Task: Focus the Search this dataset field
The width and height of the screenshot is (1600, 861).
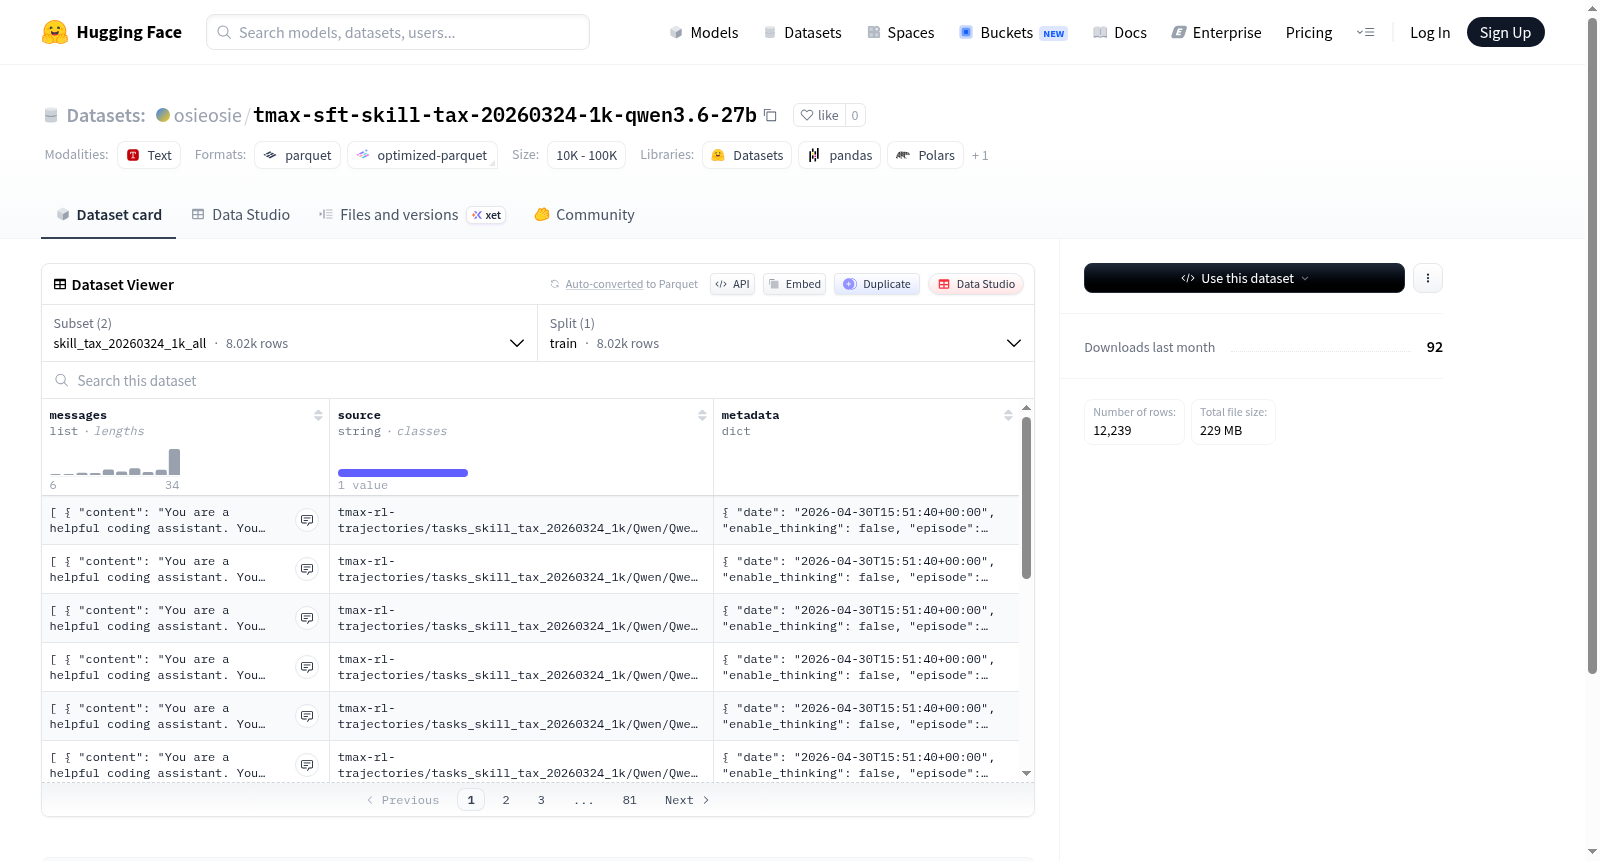Action: (538, 380)
